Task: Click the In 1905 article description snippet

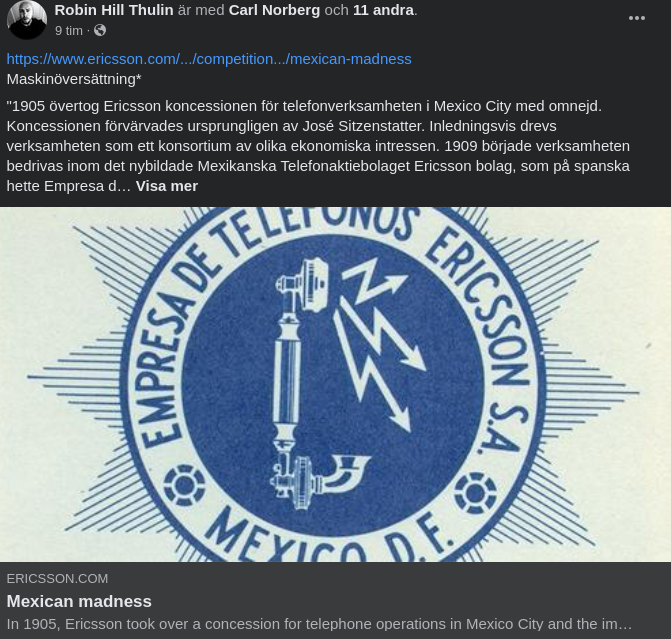Action: click(x=319, y=624)
